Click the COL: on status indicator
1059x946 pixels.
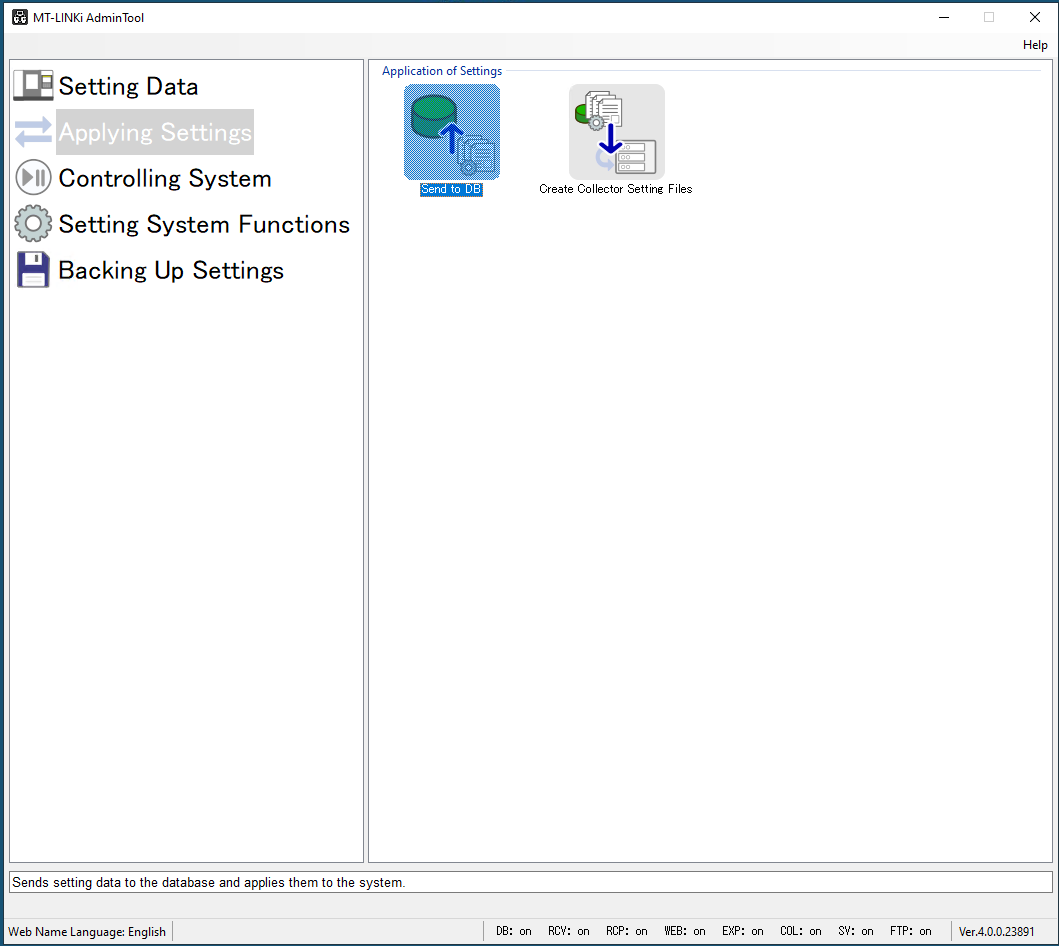tap(801, 931)
